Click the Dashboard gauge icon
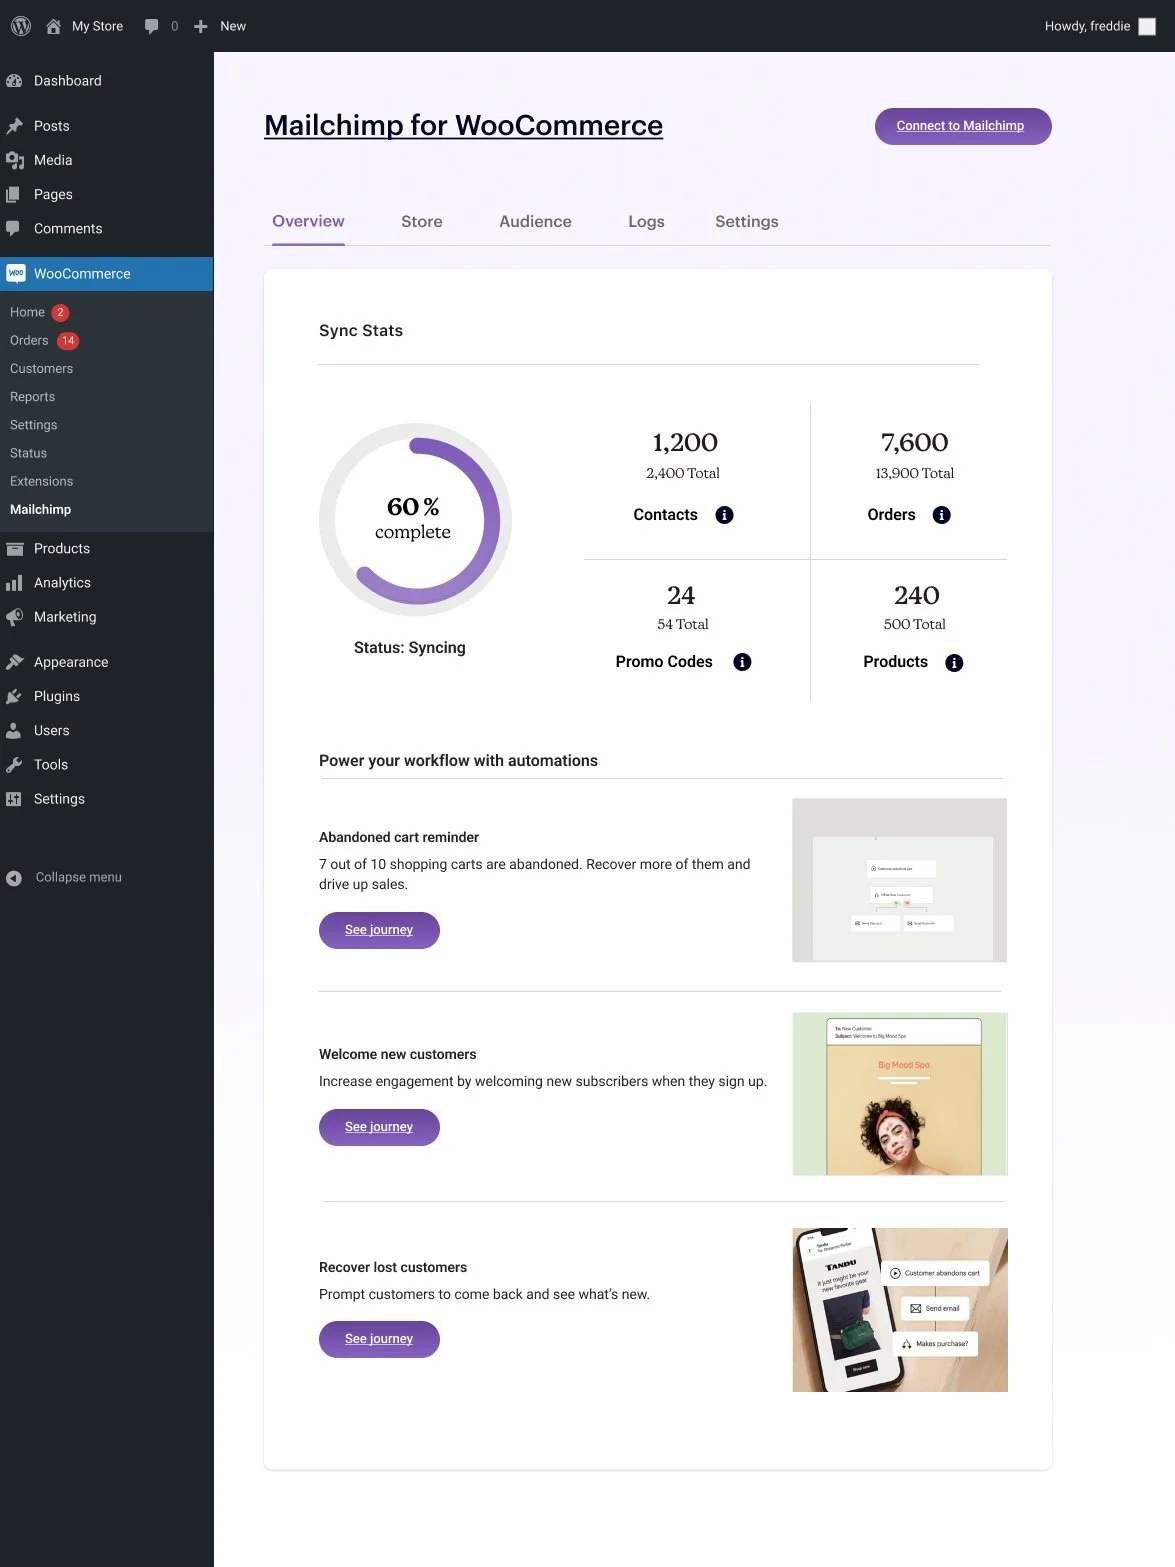Image resolution: width=1175 pixels, height=1567 pixels. click(x=14, y=81)
